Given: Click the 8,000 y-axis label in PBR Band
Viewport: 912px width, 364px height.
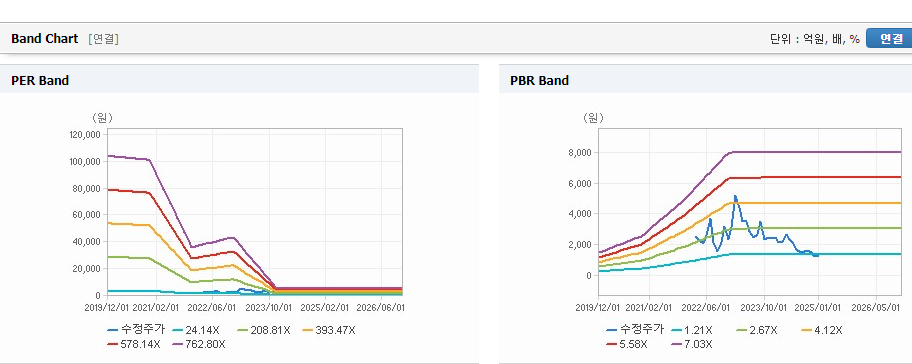Looking at the screenshot, I should tap(579, 153).
